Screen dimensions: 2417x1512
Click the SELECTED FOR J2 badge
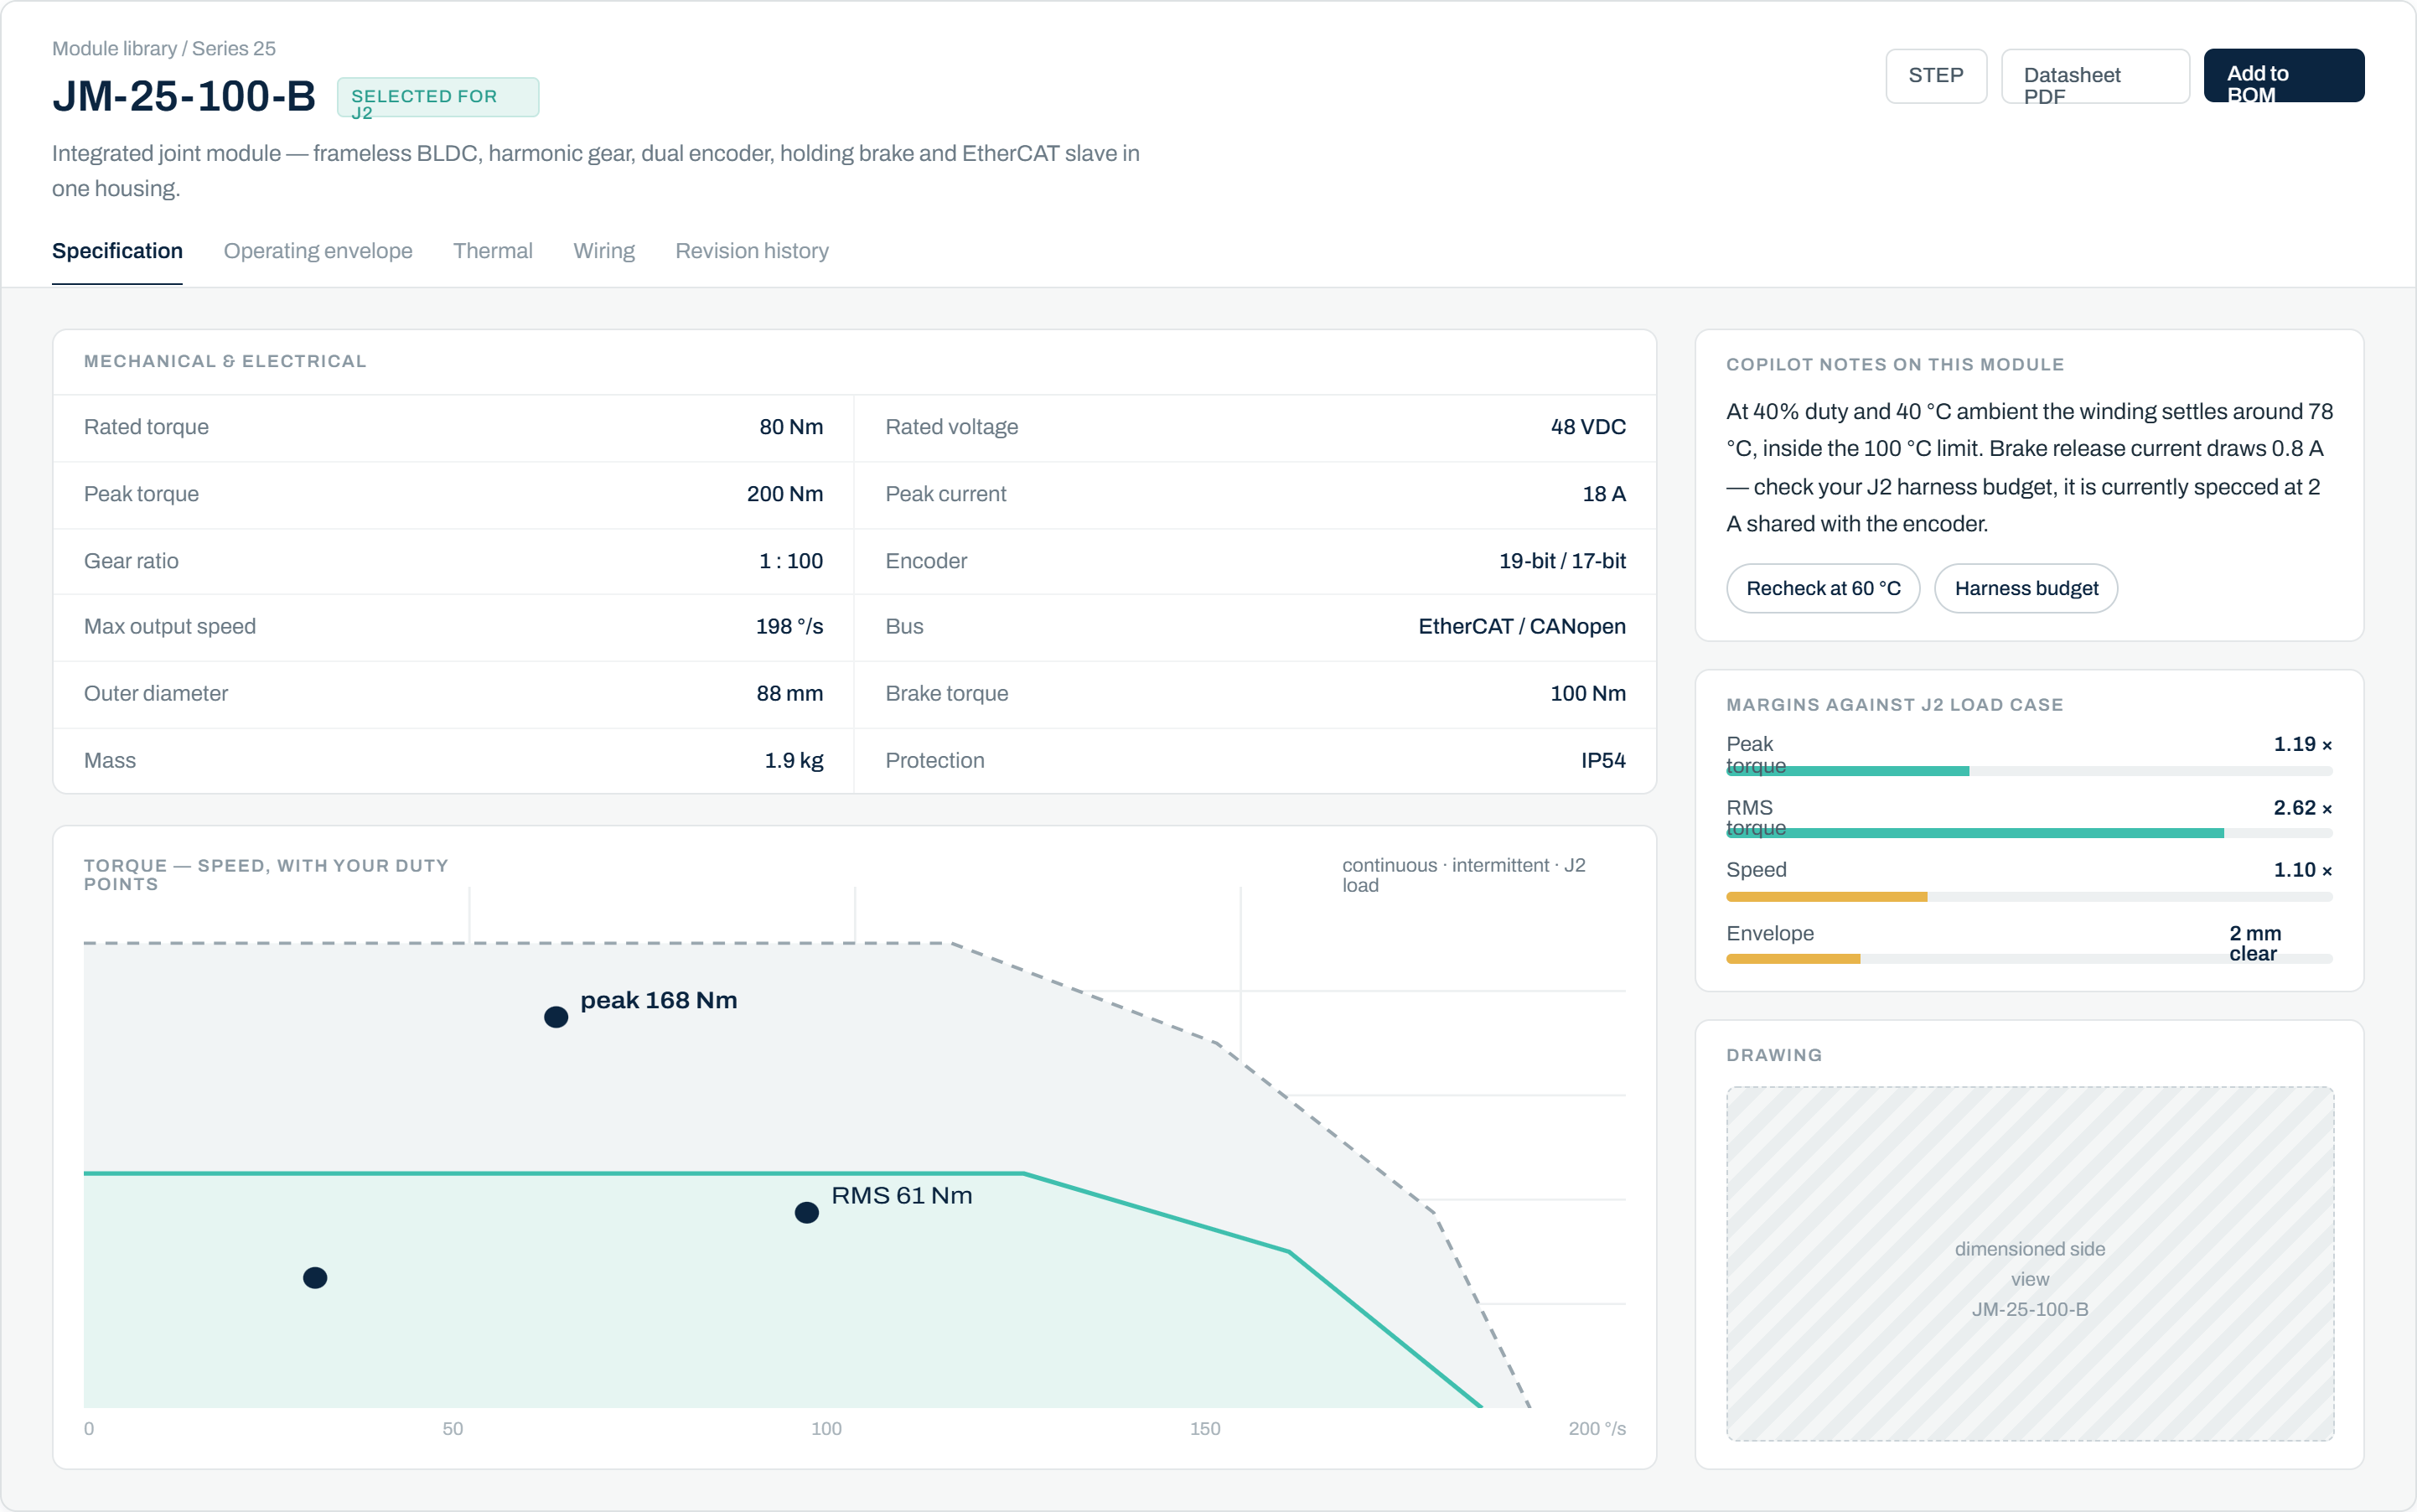point(437,97)
